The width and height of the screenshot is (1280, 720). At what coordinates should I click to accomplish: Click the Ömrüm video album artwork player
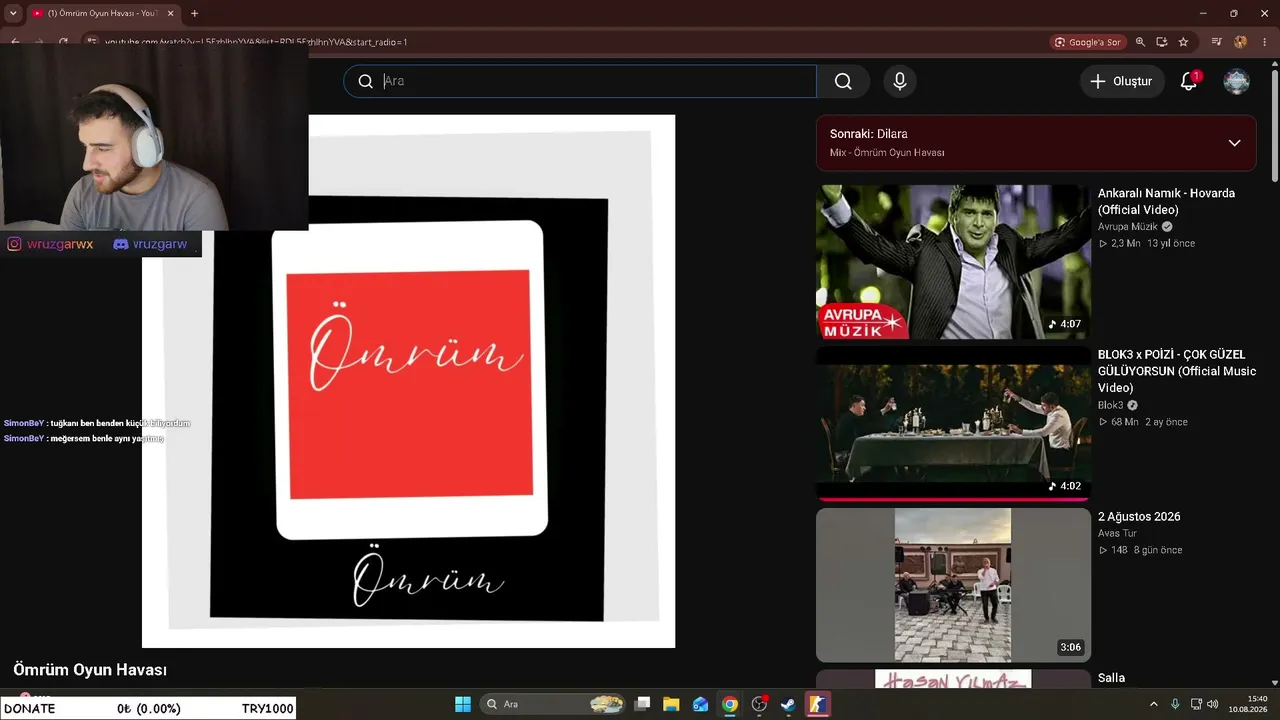[x=408, y=381]
